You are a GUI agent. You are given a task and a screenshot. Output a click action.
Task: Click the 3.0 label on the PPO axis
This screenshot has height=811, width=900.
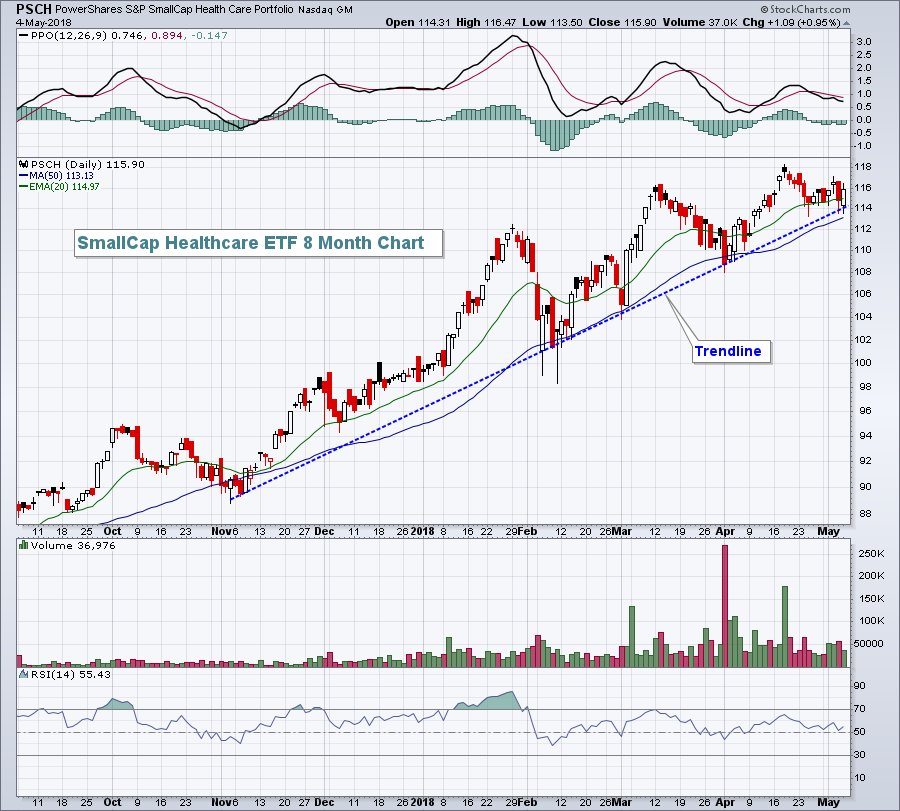pos(863,42)
